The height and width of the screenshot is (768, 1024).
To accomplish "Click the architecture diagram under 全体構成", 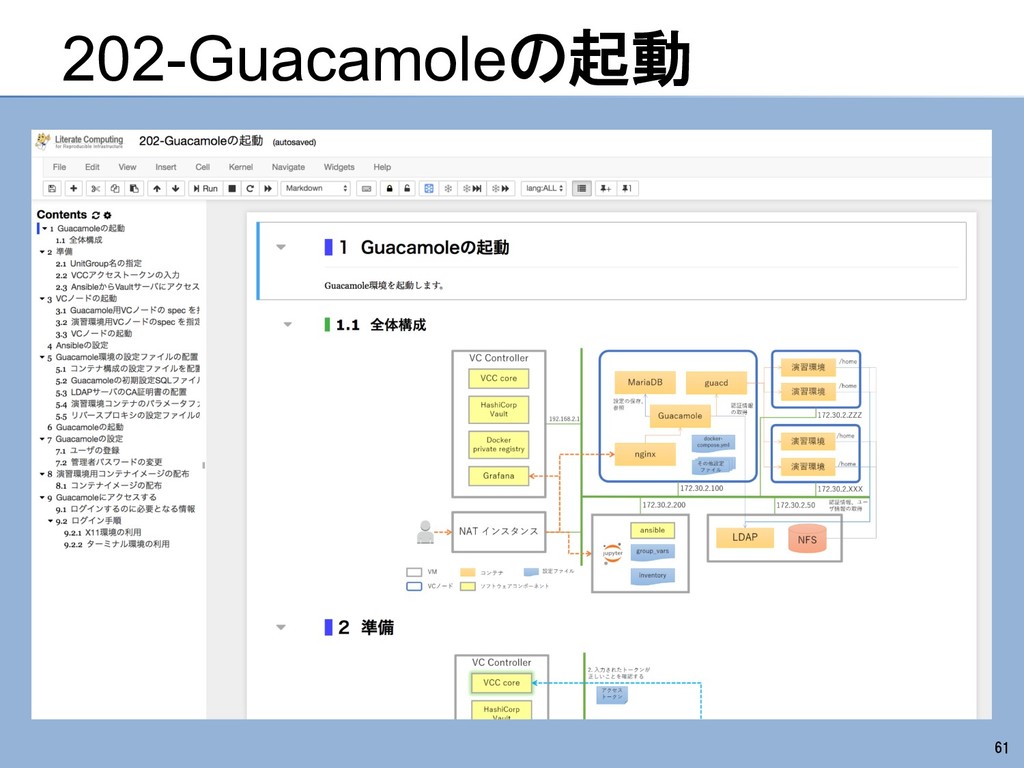I will pos(641,470).
